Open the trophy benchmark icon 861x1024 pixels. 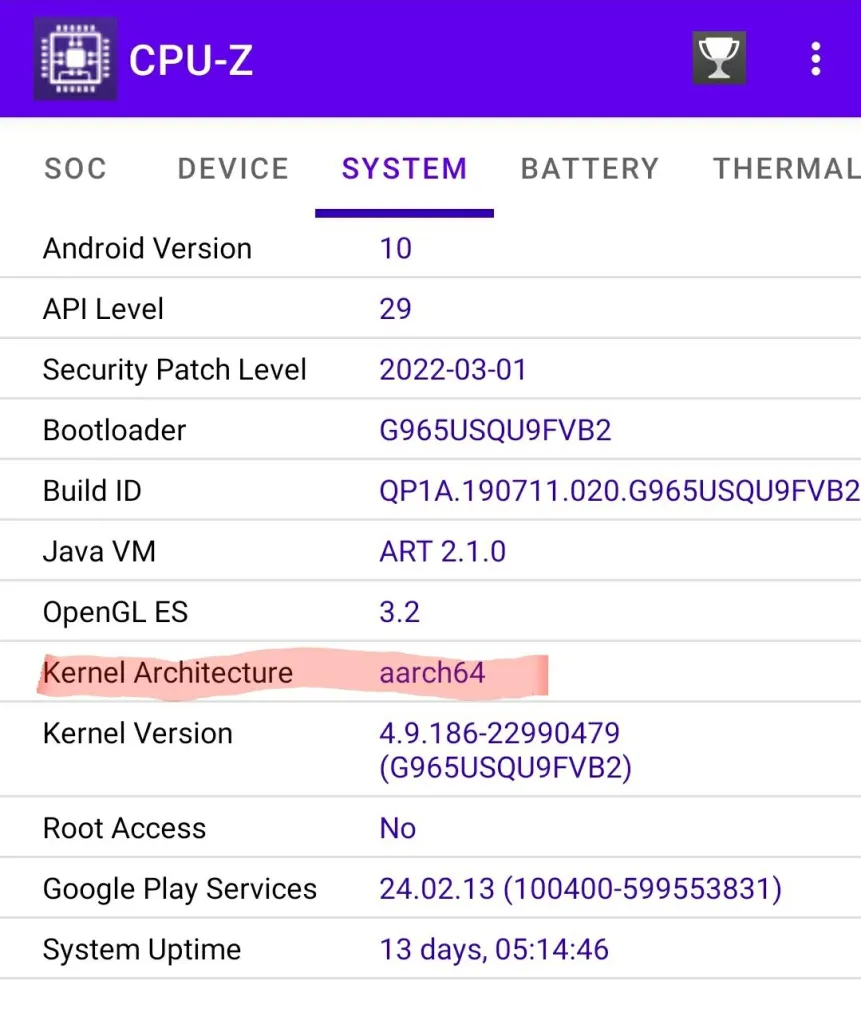point(719,59)
